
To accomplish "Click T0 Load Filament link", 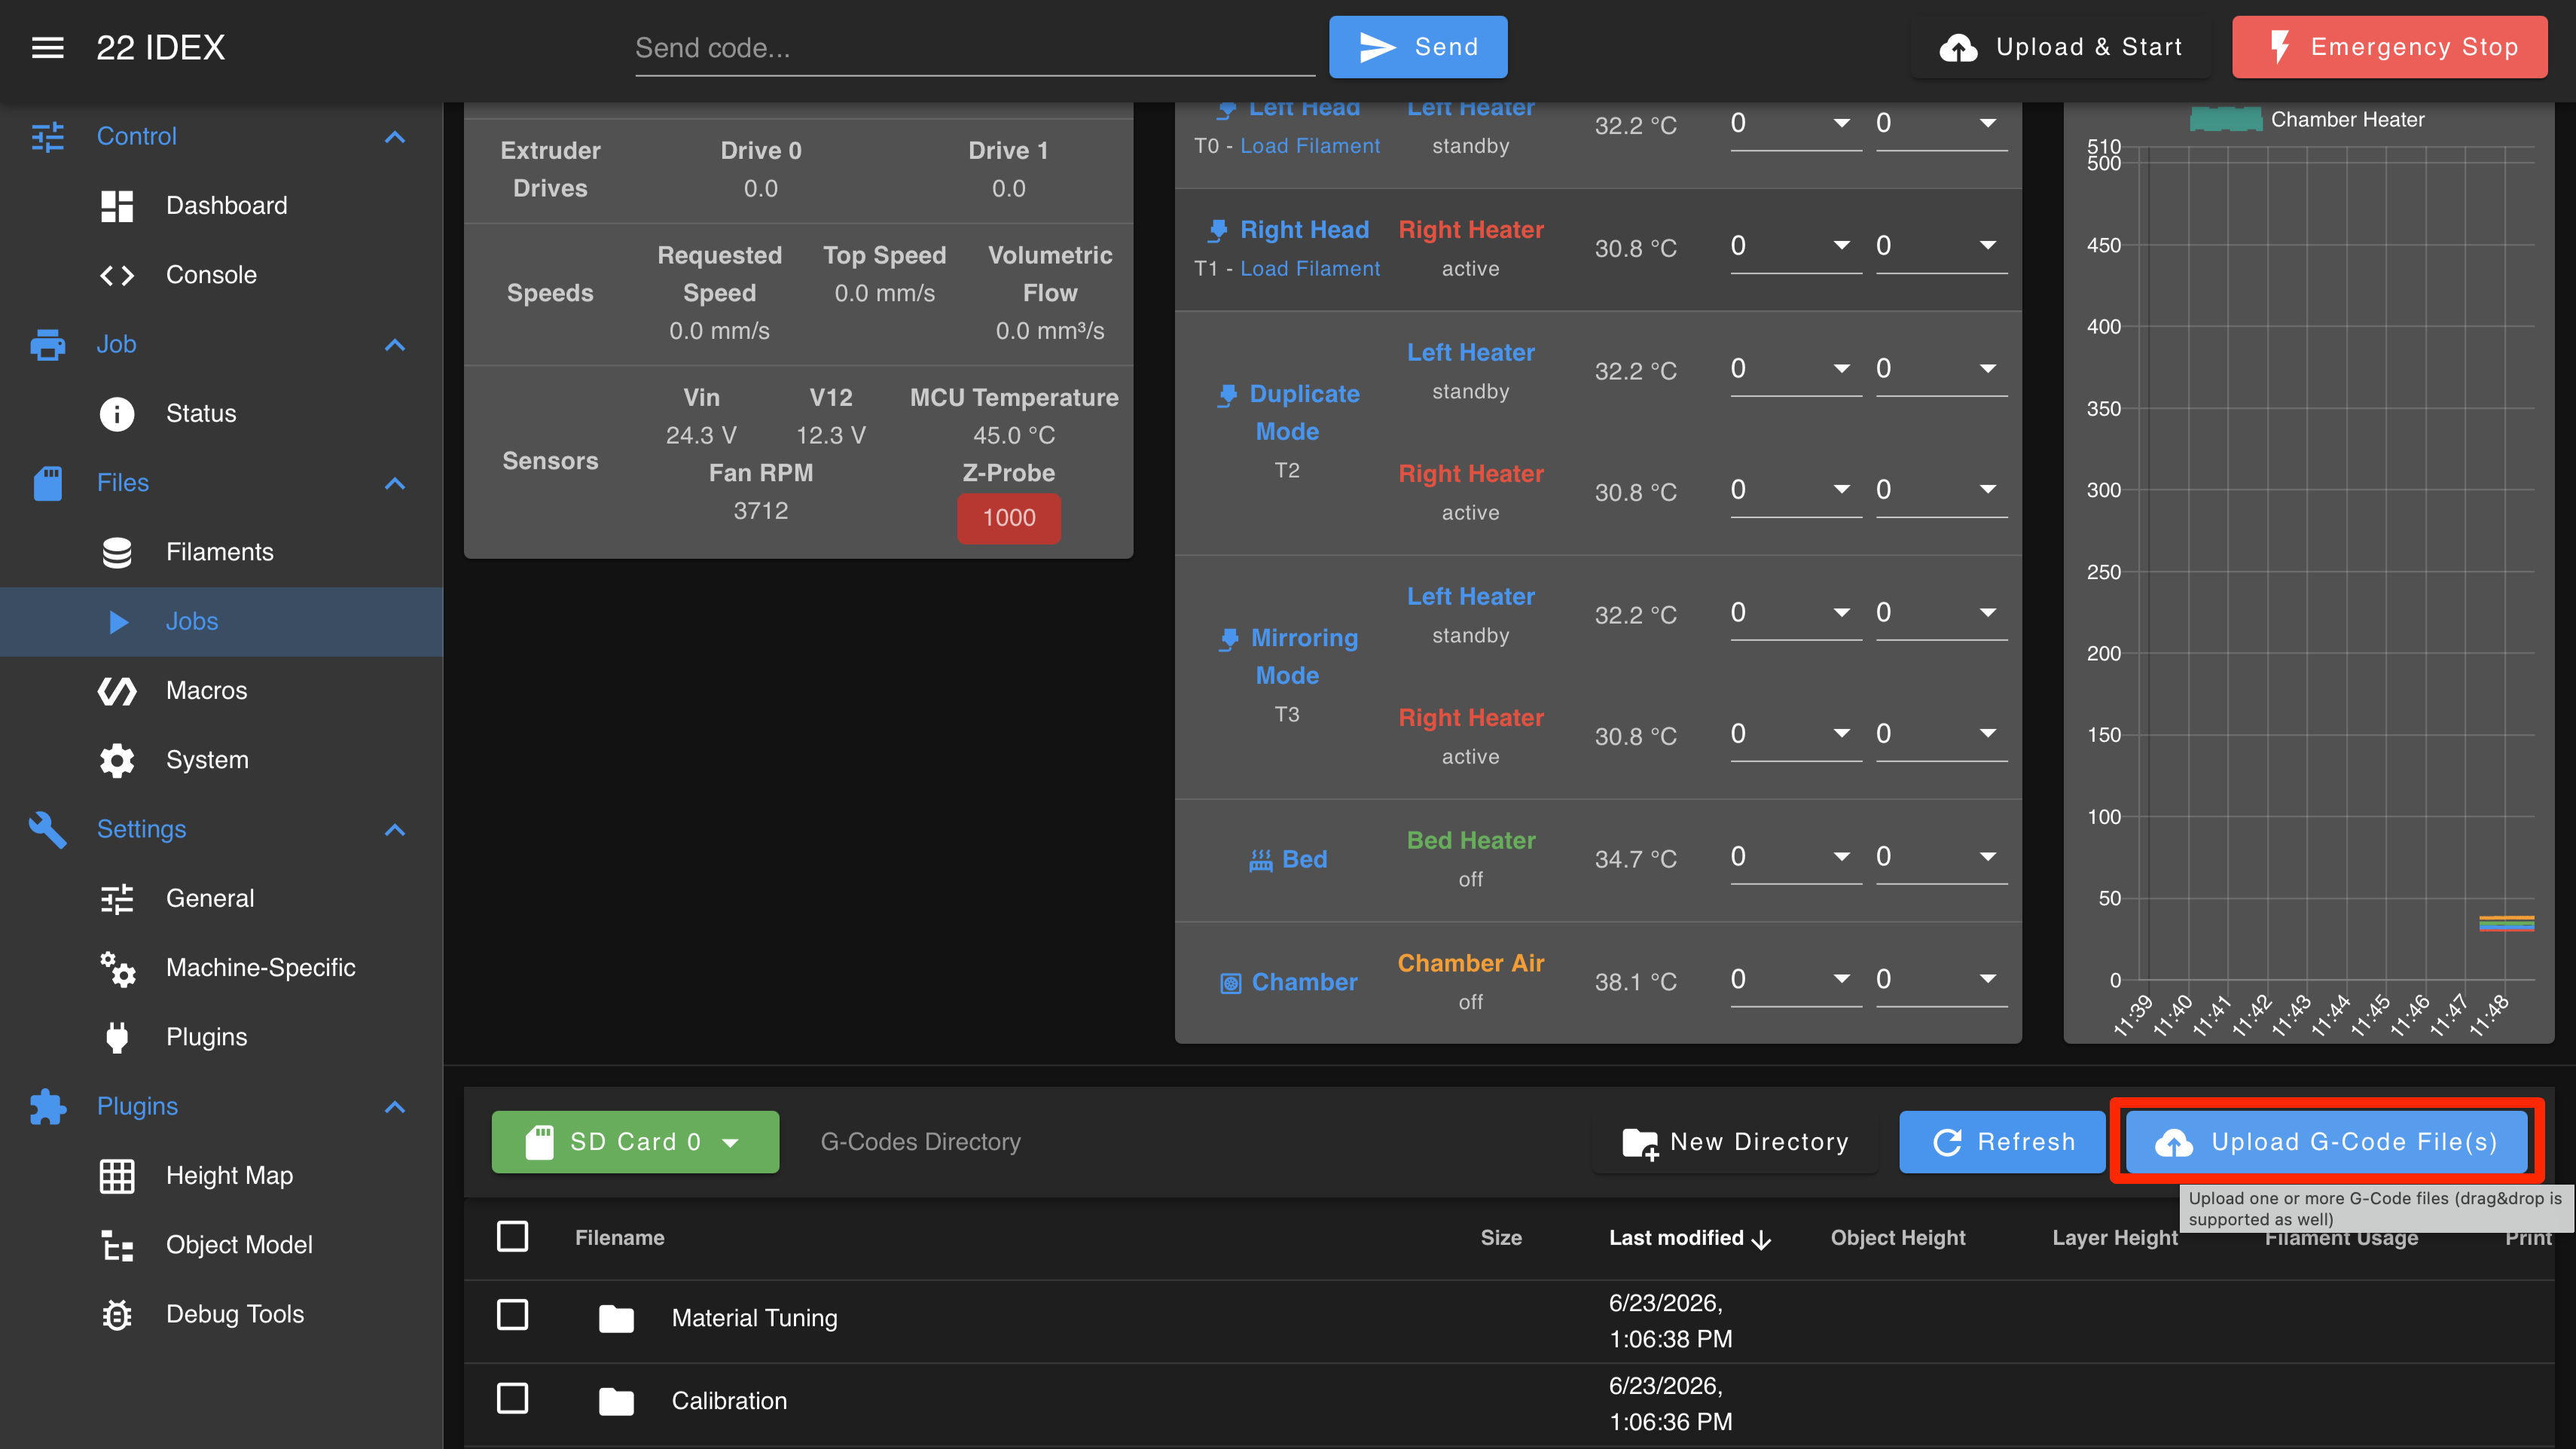I will (x=1310, y=146).
